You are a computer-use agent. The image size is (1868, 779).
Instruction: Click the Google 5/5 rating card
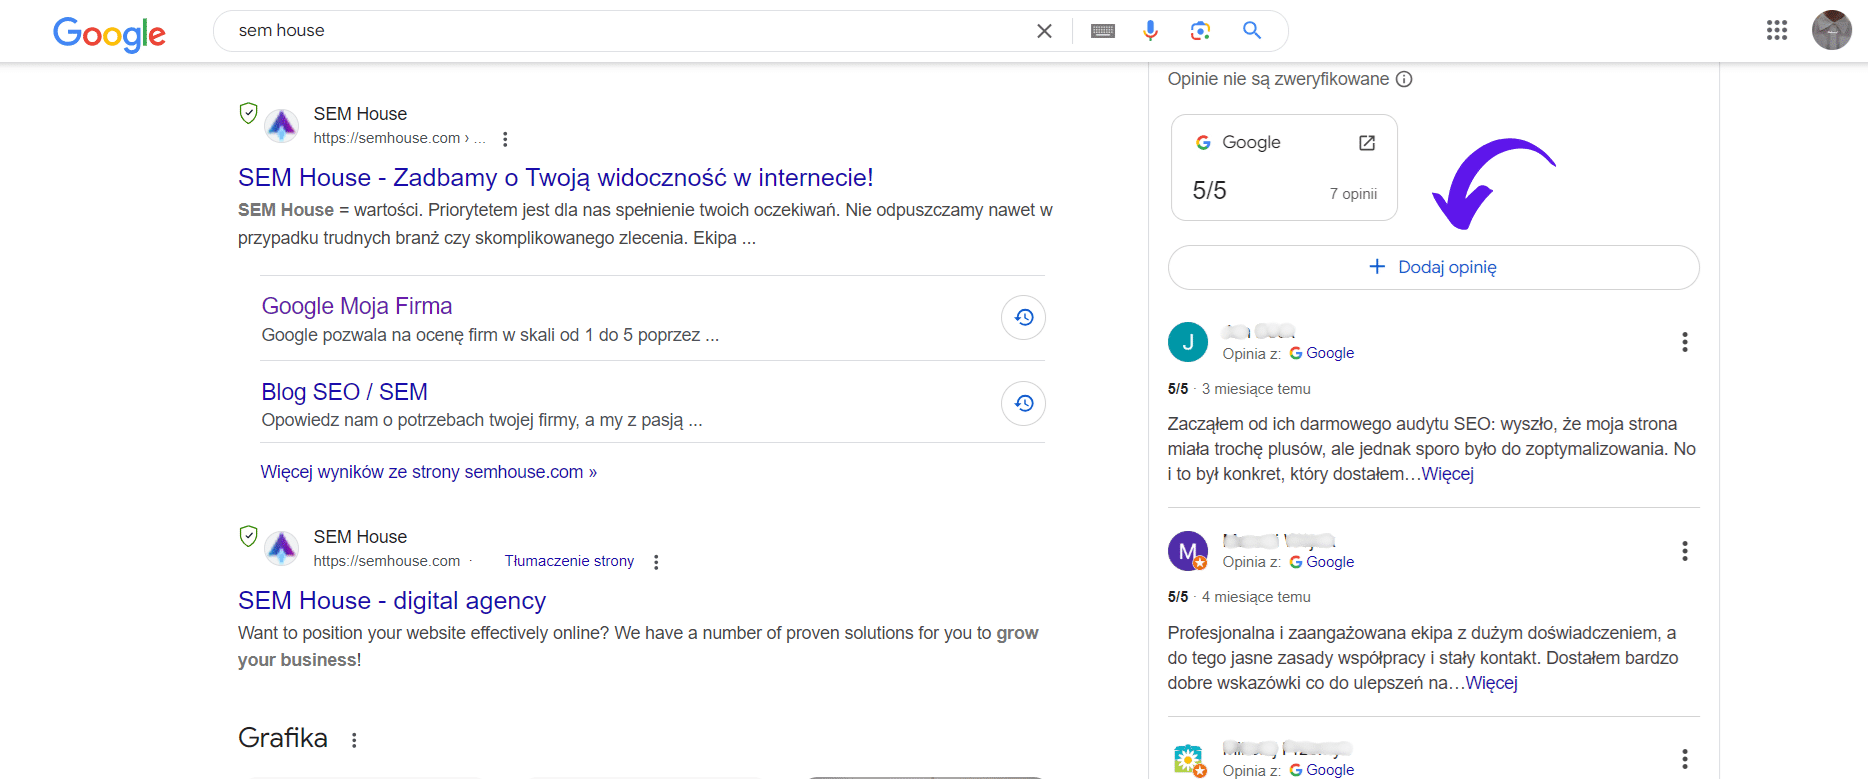tap(1284, 167)
